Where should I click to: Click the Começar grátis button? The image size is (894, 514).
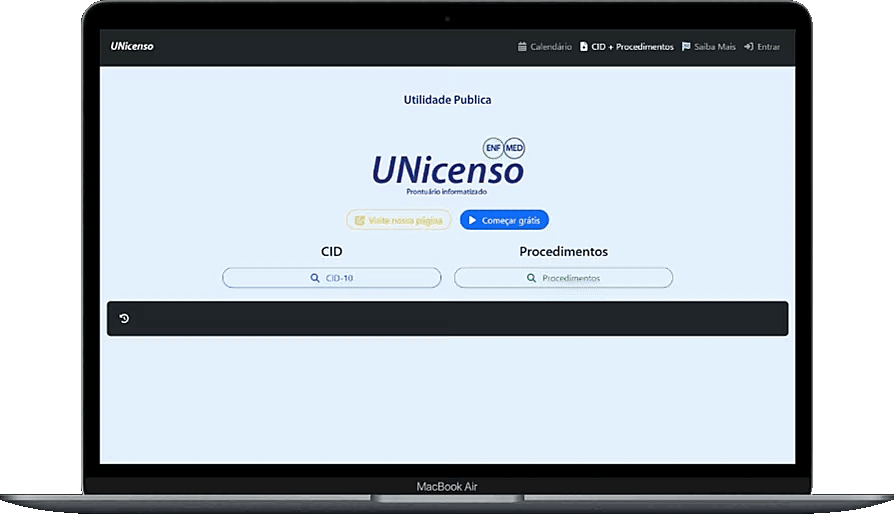pos(504,220)
